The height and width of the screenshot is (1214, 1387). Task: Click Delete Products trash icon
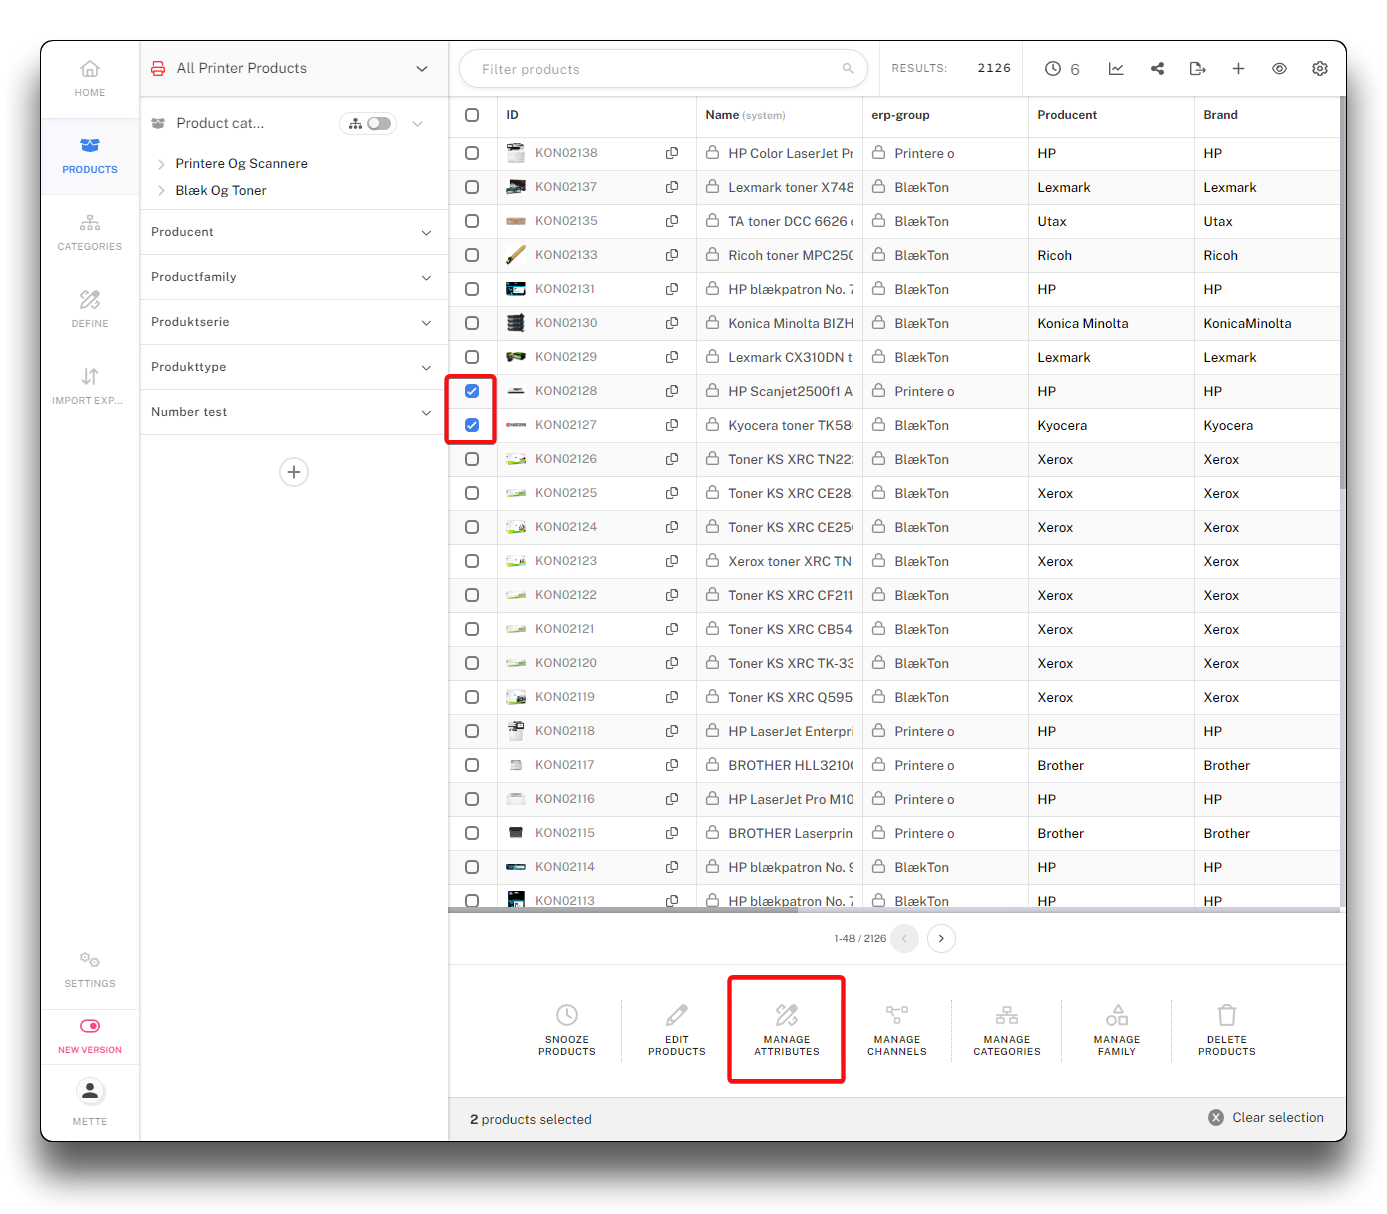click(1226, 1016)
